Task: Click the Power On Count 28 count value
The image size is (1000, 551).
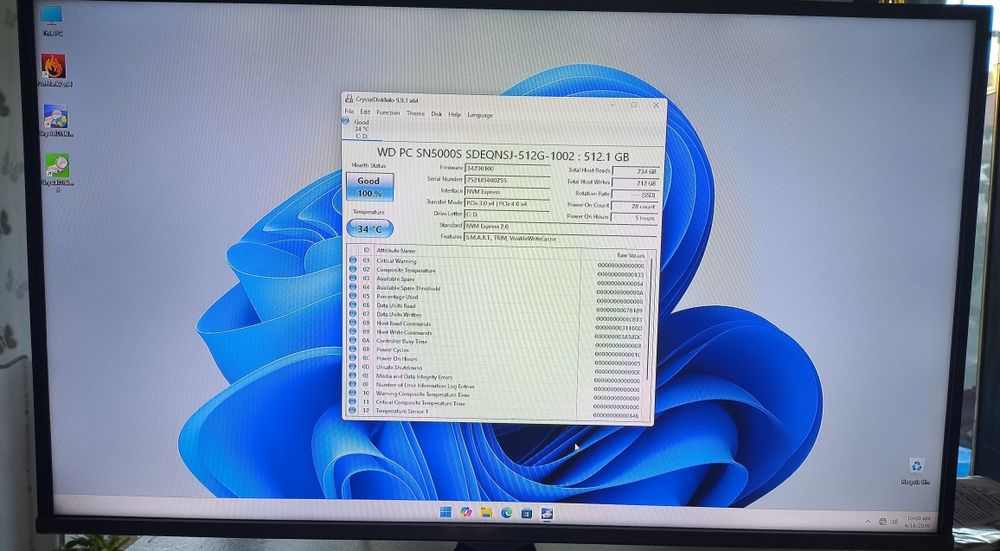Action: 635,206
